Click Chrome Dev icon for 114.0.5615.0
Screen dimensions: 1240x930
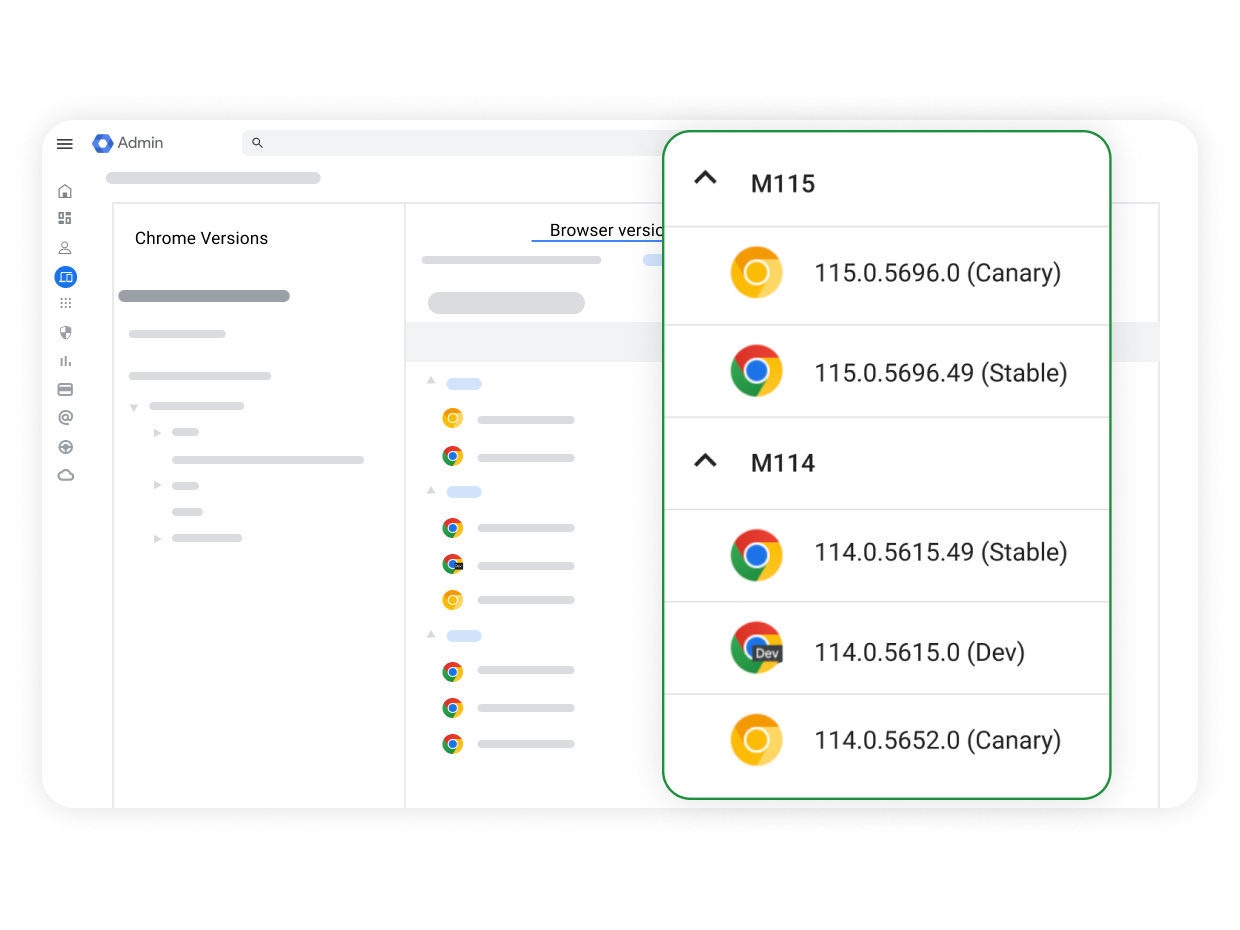(x=756, y=648)
